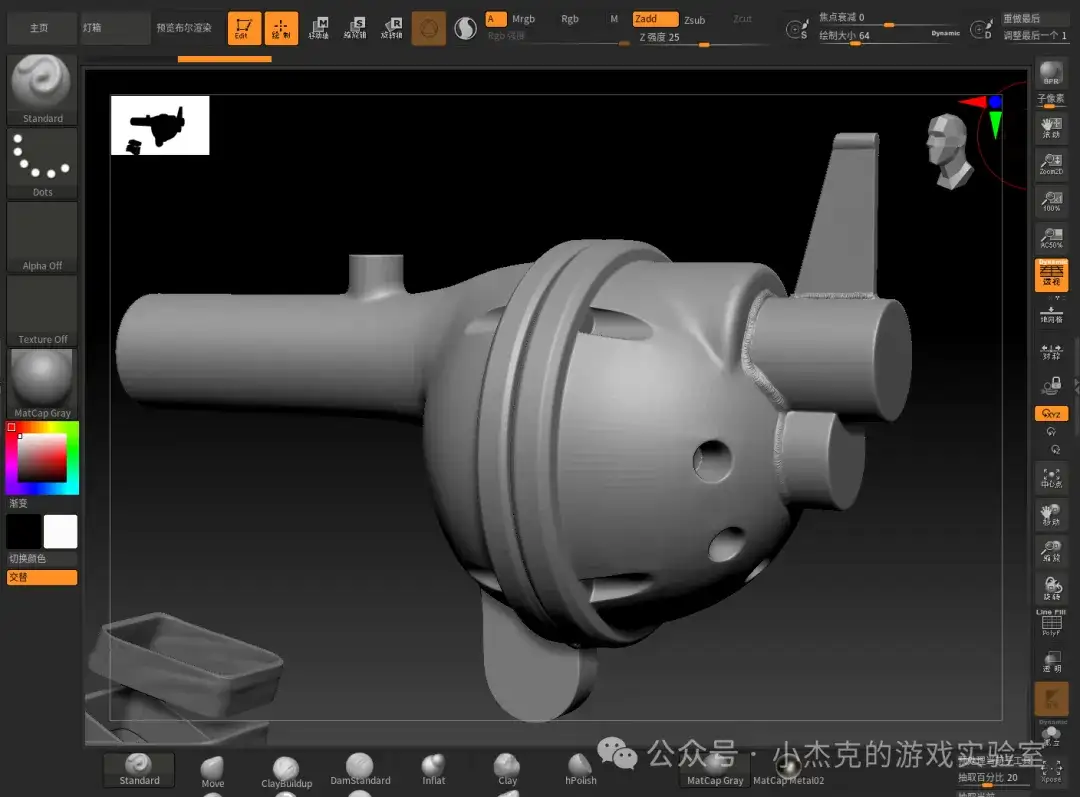
Task: Click the Xpose button
Action: click(1051, 769)
